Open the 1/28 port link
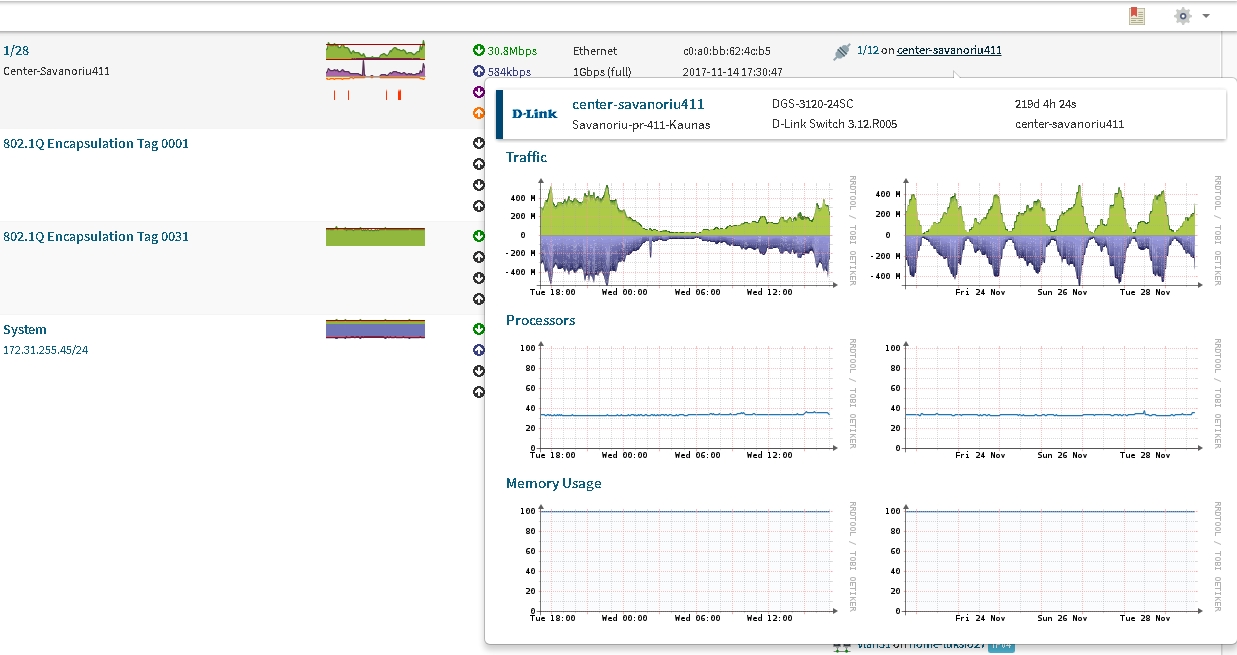This screenshot has width=1237, height=655. pyautogui.click(x=15, y=50)
